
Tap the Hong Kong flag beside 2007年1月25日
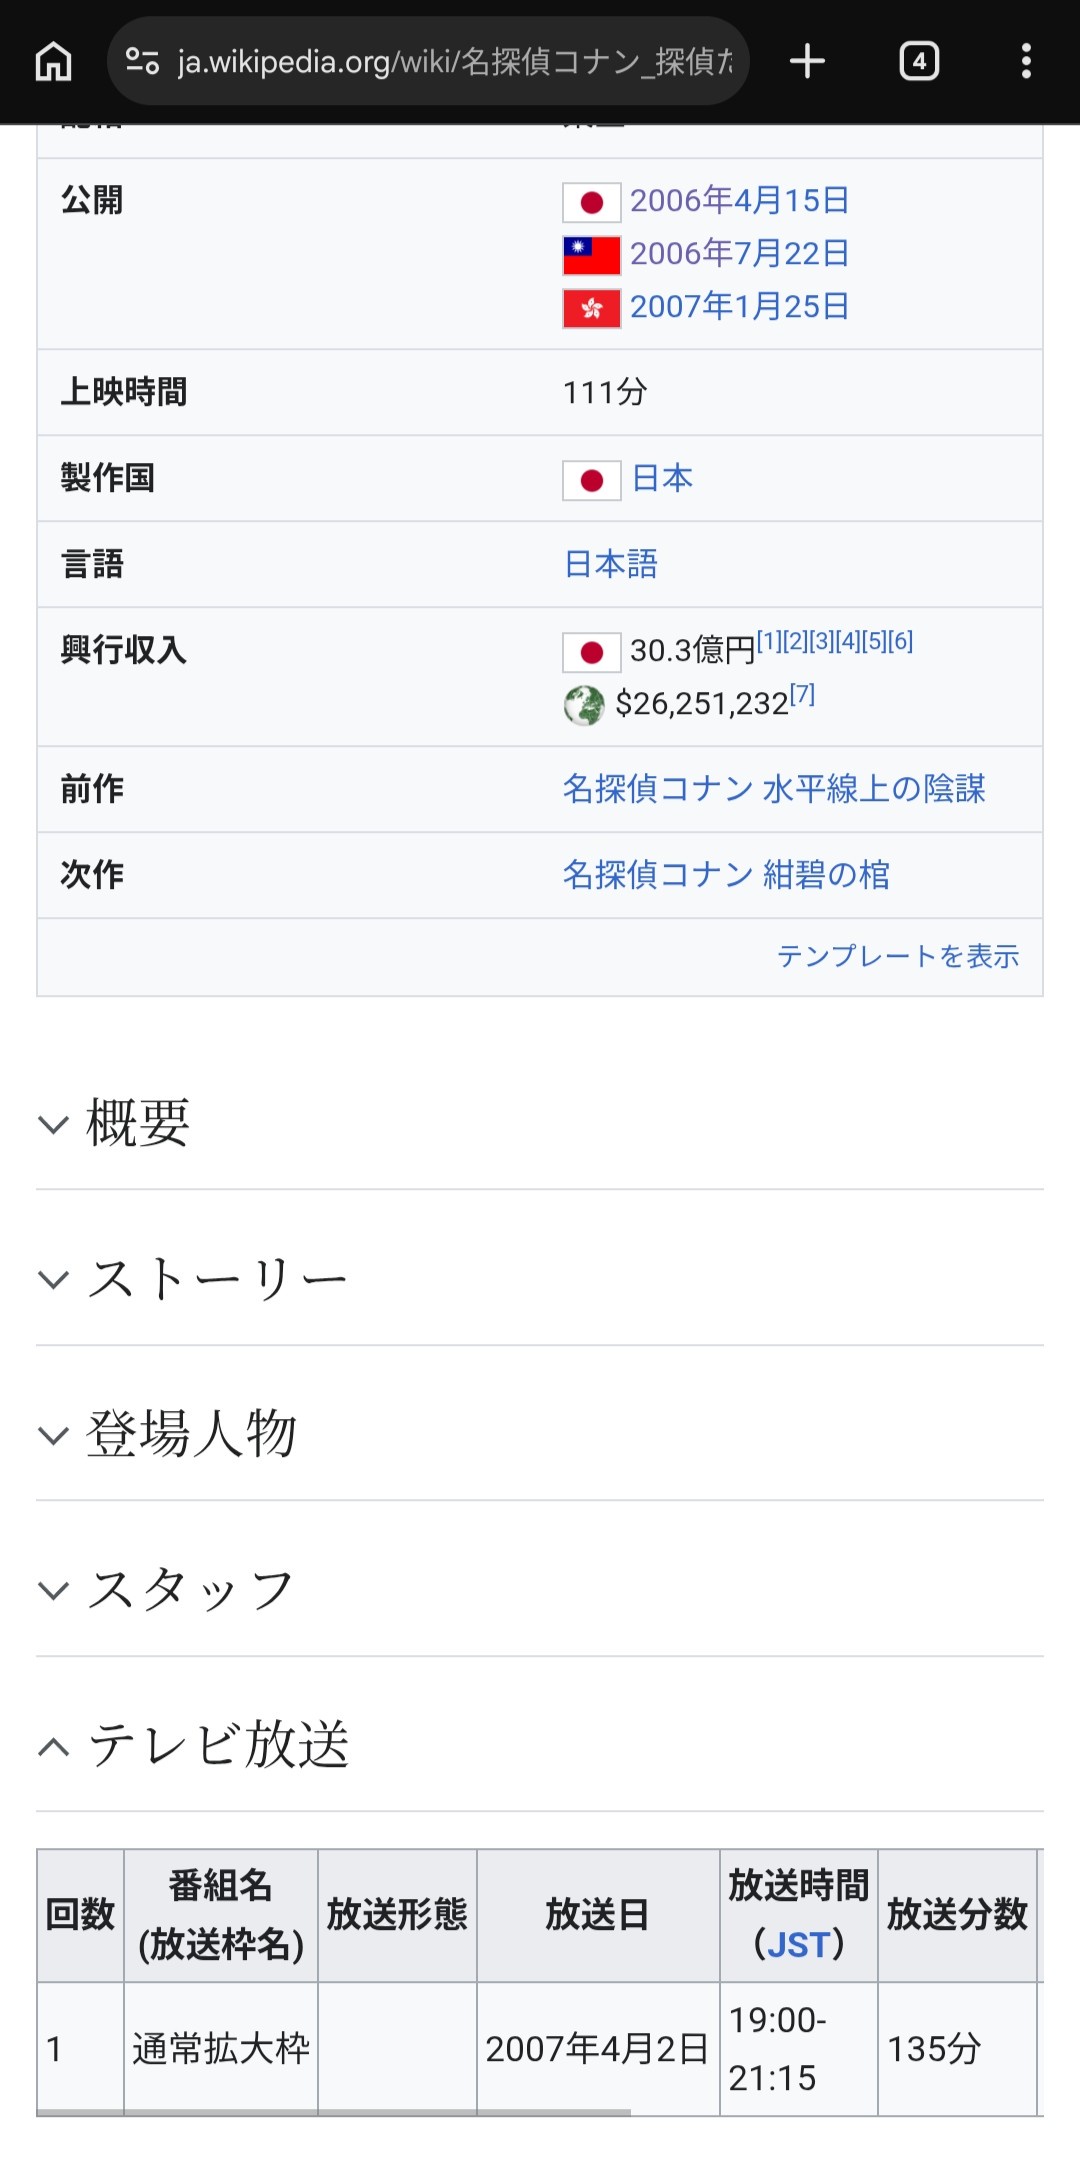(x=591, y=308)
